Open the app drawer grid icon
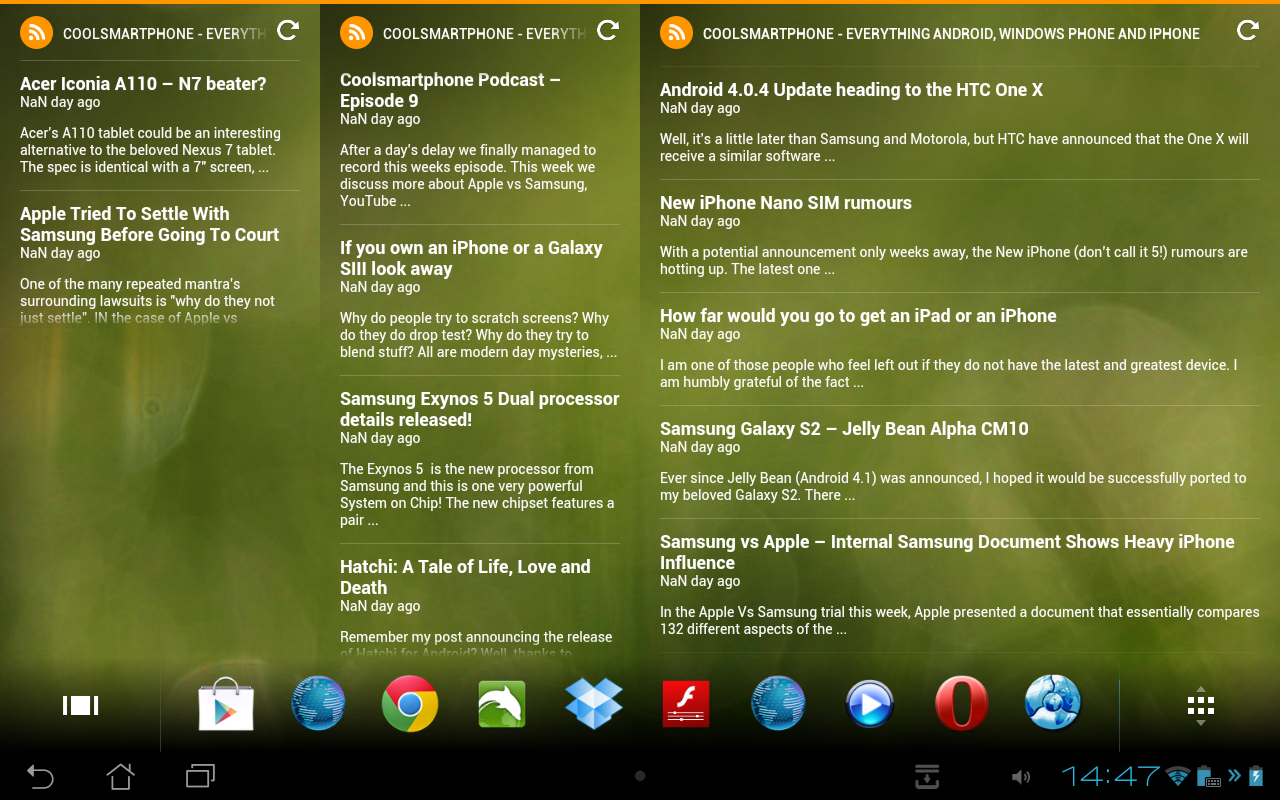1280x800 pixels. click(x=1201, y=707)
